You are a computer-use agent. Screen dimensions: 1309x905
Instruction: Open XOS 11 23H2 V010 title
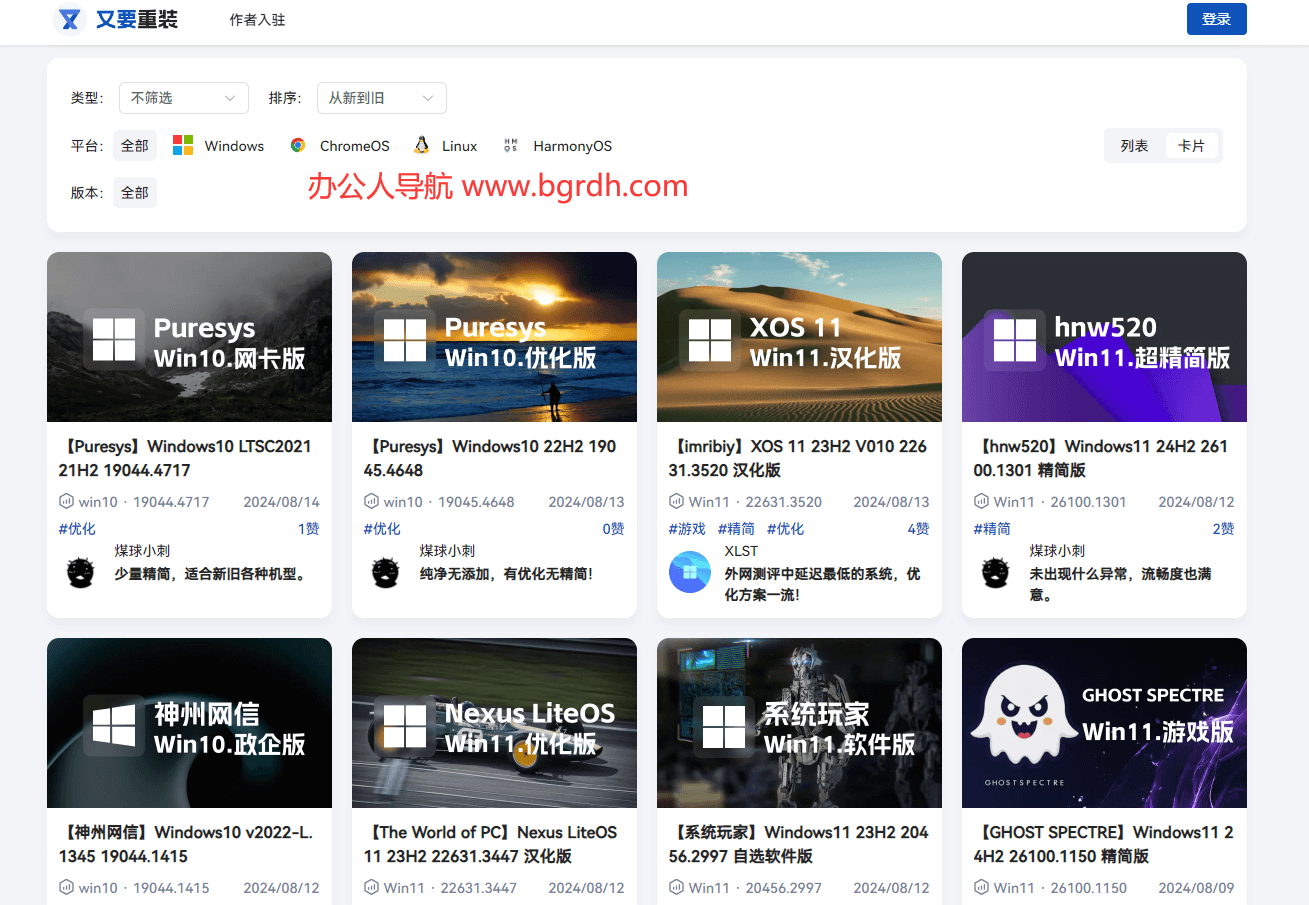798,458
